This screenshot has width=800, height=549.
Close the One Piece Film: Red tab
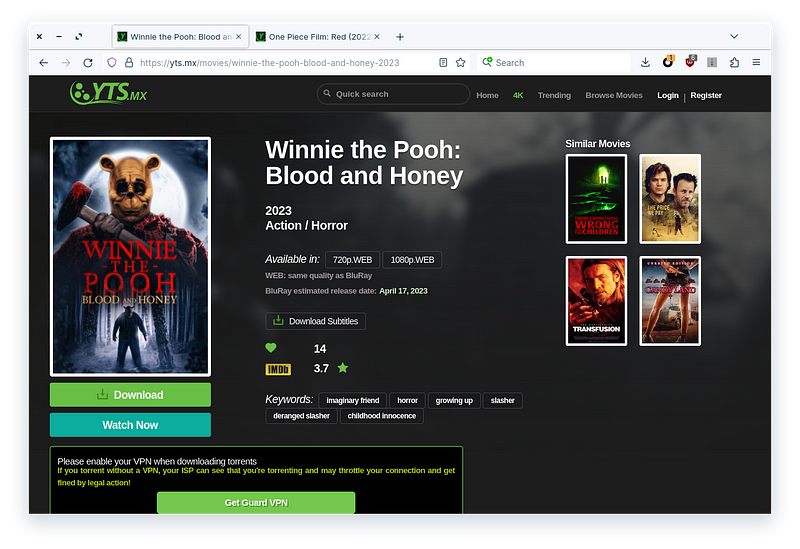tap(377, 37)
